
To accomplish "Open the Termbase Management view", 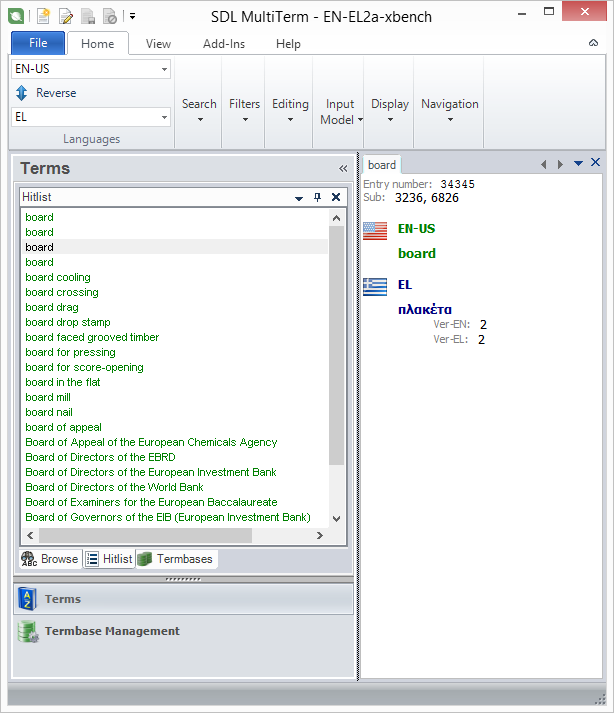I will 184,632.
